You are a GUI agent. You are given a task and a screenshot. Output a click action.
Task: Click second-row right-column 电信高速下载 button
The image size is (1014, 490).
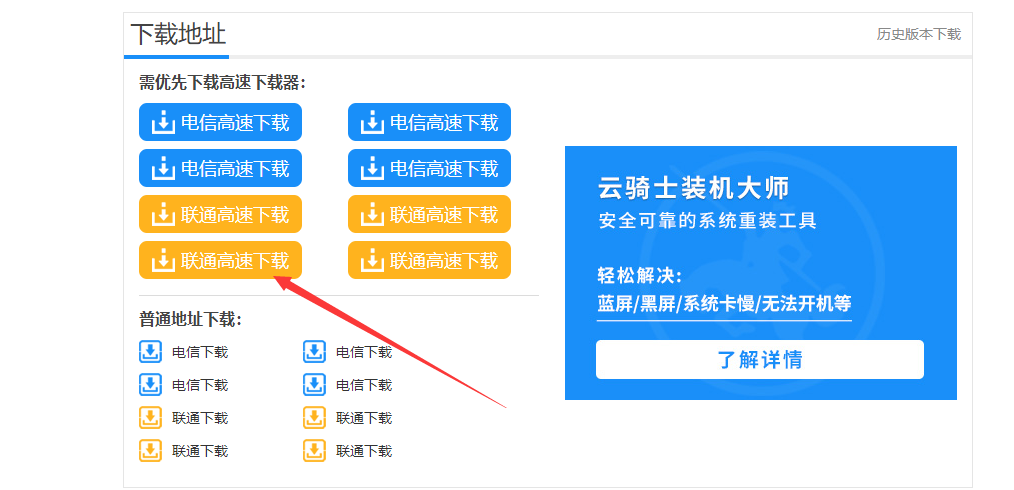pos(429,168)
